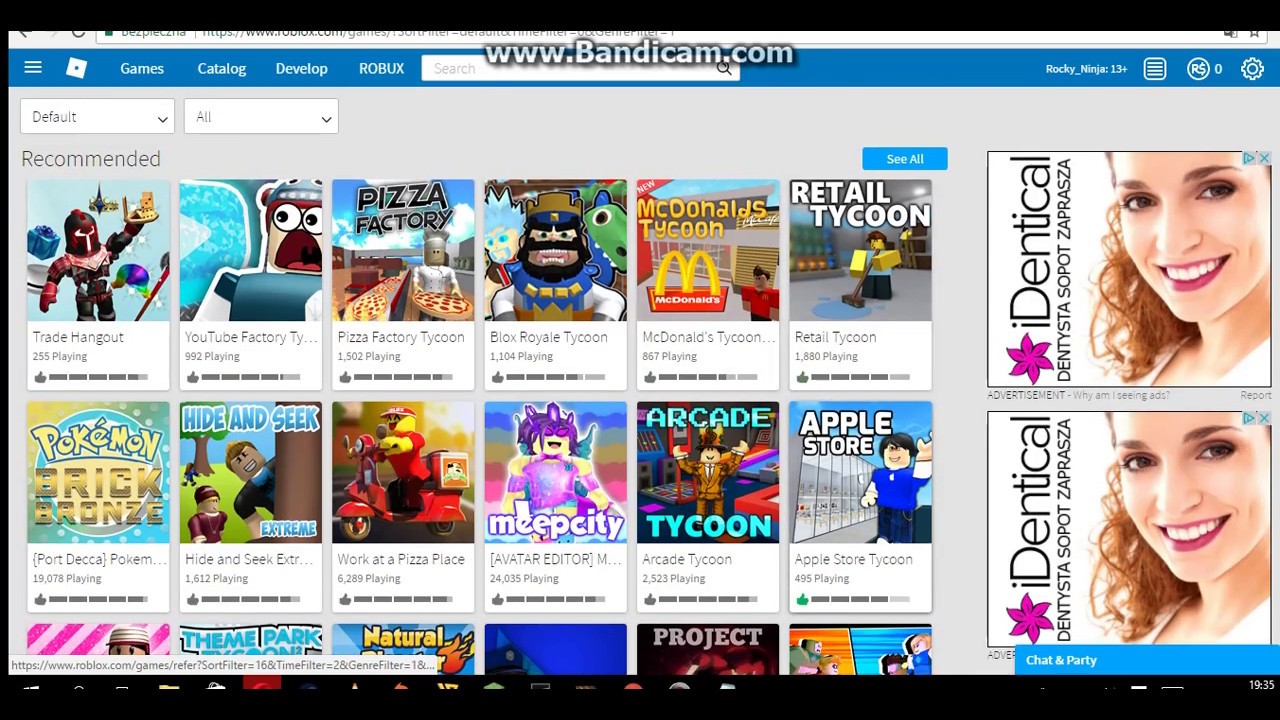Viewport: 1280px width, 720px height.
Task: Click See All for Recommended games
Action: coord(905,159)
